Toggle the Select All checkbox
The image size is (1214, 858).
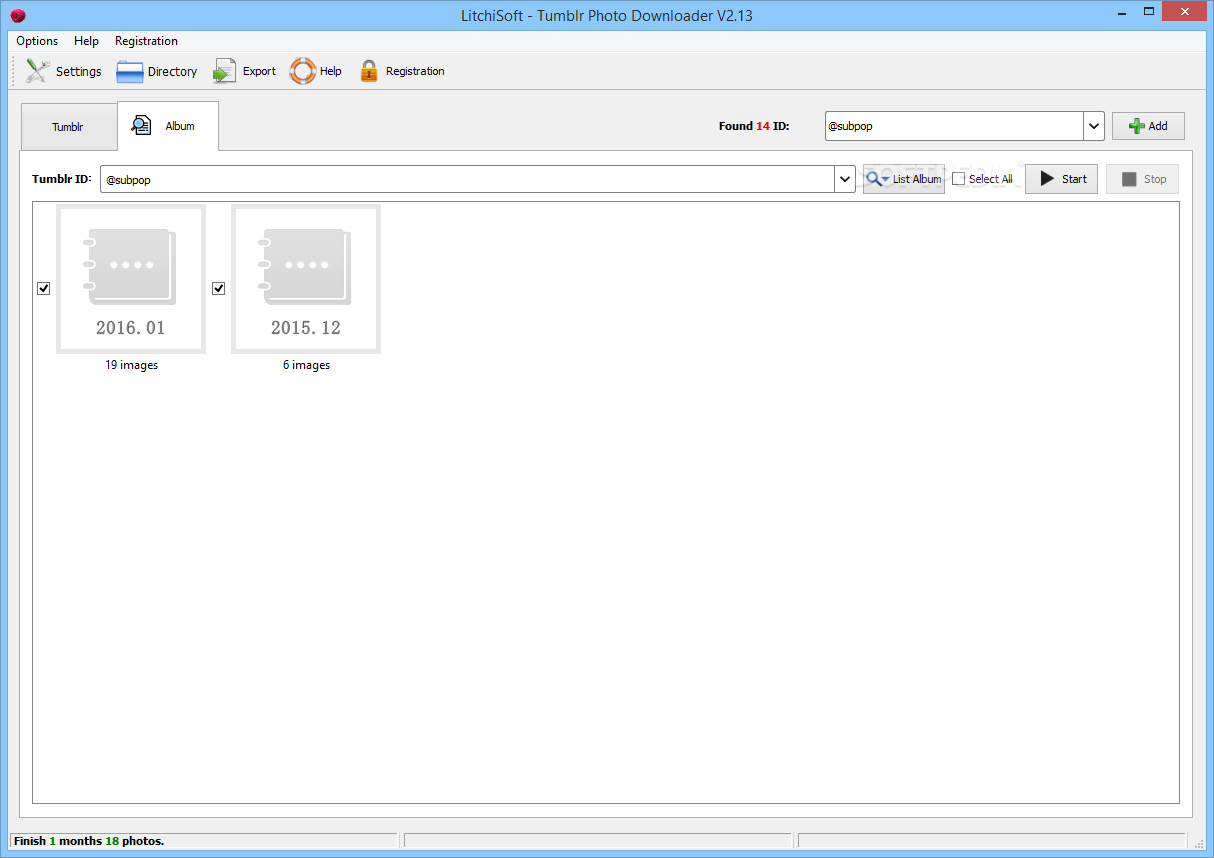coord(959,179)
